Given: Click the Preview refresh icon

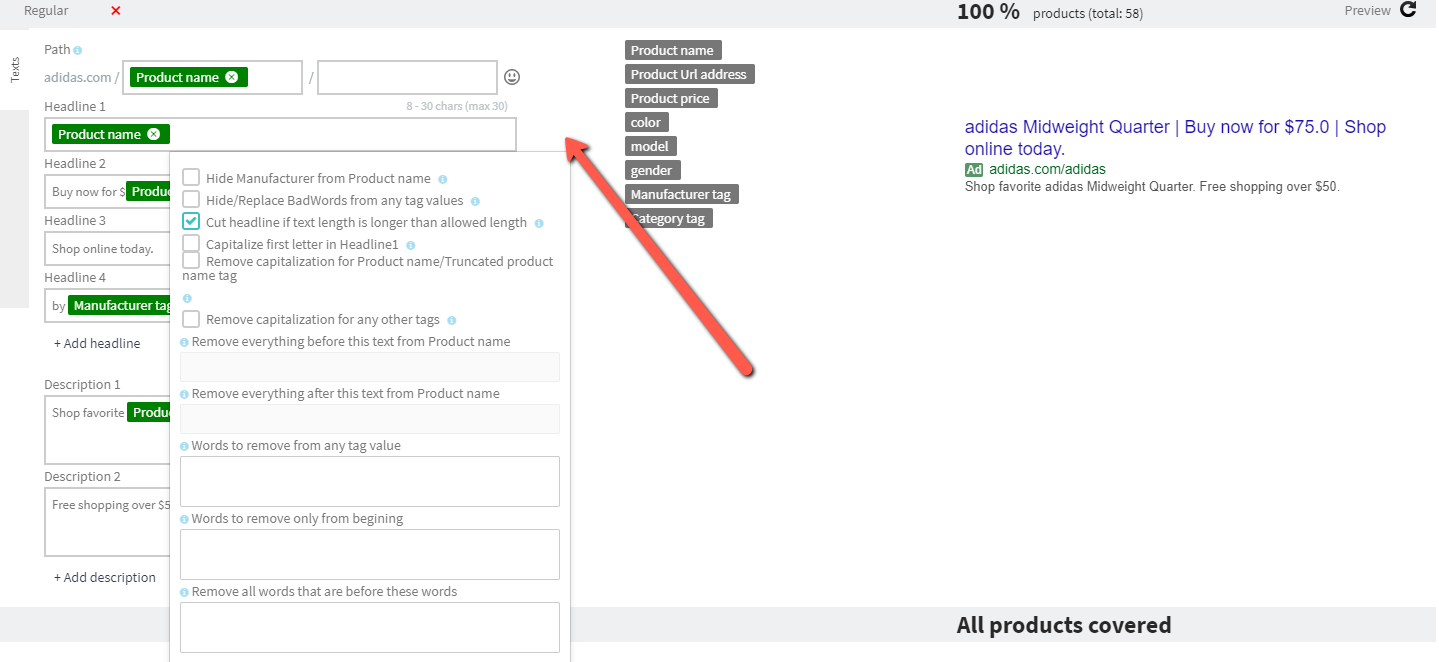Looking at the screenshot, I should [x=1408, y=10].
